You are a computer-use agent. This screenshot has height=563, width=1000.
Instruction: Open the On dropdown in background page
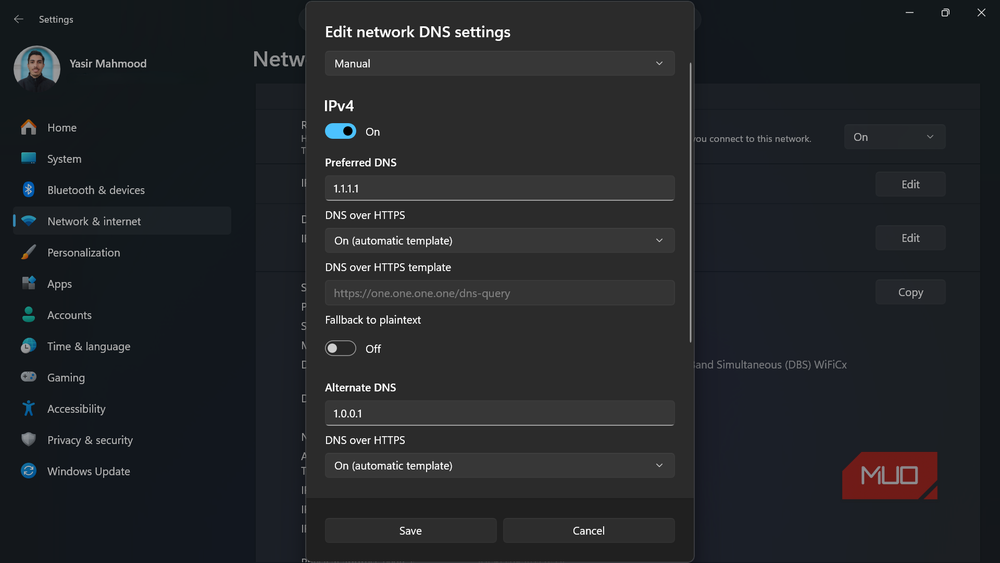coord(894,137)
